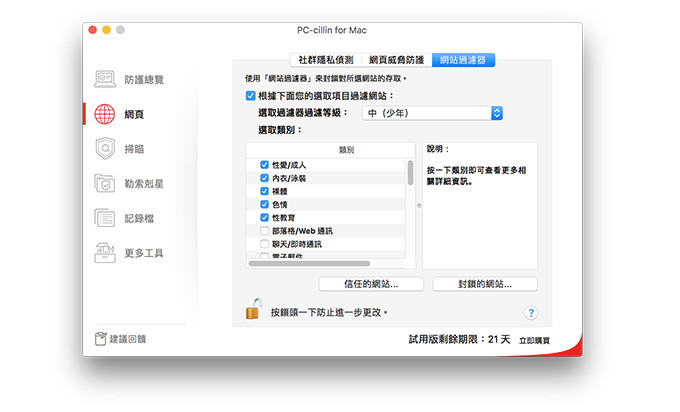Switch to the 網頁威脅防護 tab
The height and width of the screenshot is (412, 680).
[396, 60]
